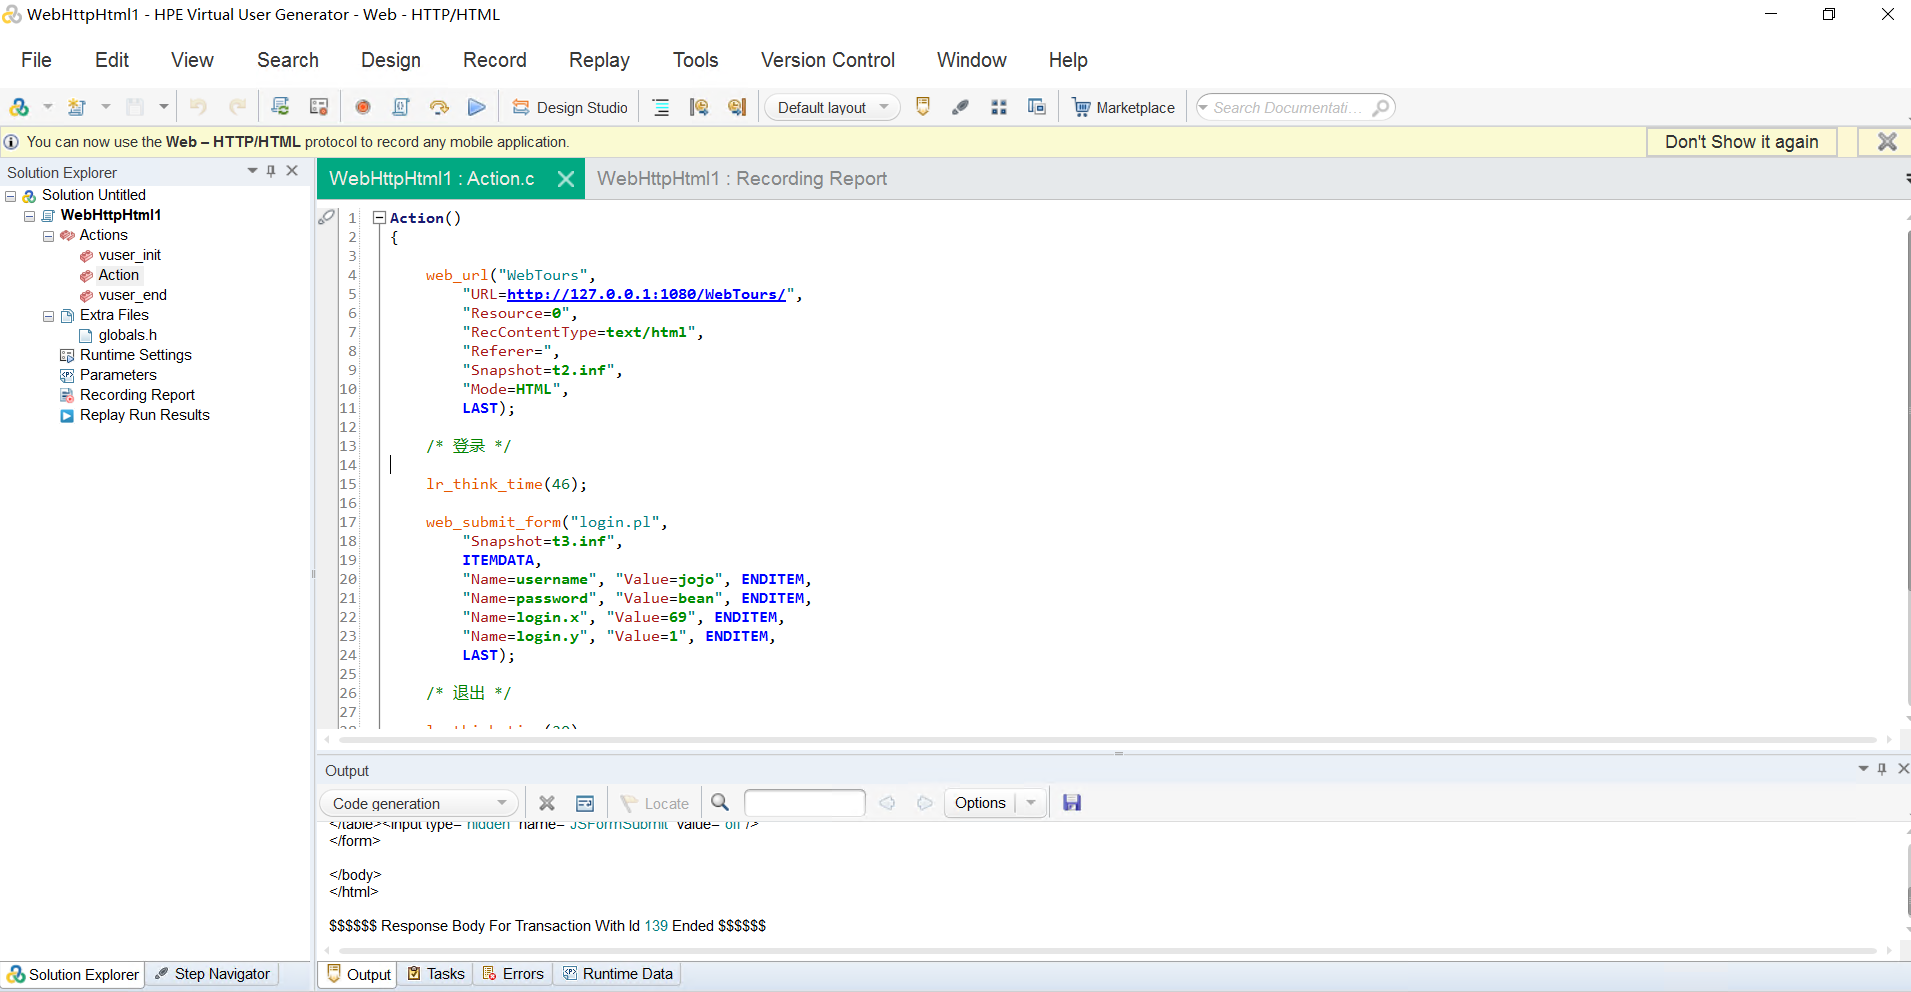Image resolution: width=1911 pixels, height=992 pixels.
Task: Open the File menu
Action: click(36, 60)
